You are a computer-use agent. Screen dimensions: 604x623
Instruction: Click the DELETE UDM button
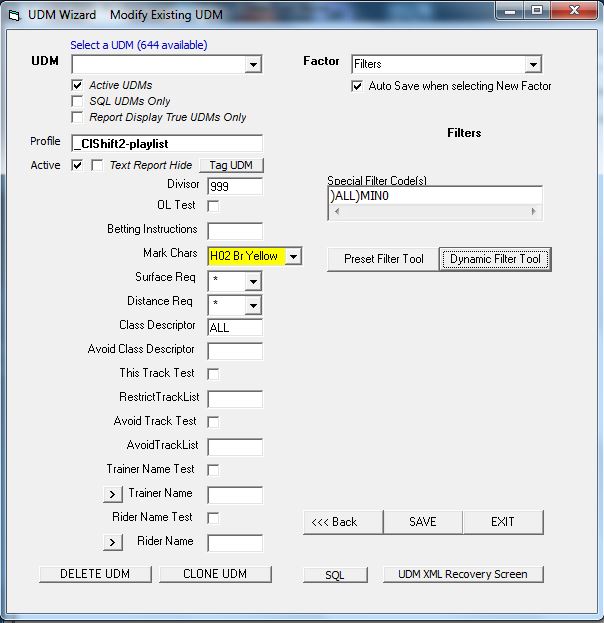(95, 574)
